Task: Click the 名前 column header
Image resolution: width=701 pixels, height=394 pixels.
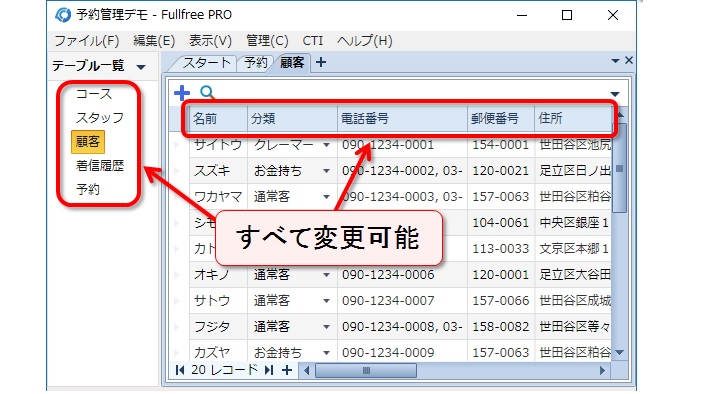Action: [218, 119]
